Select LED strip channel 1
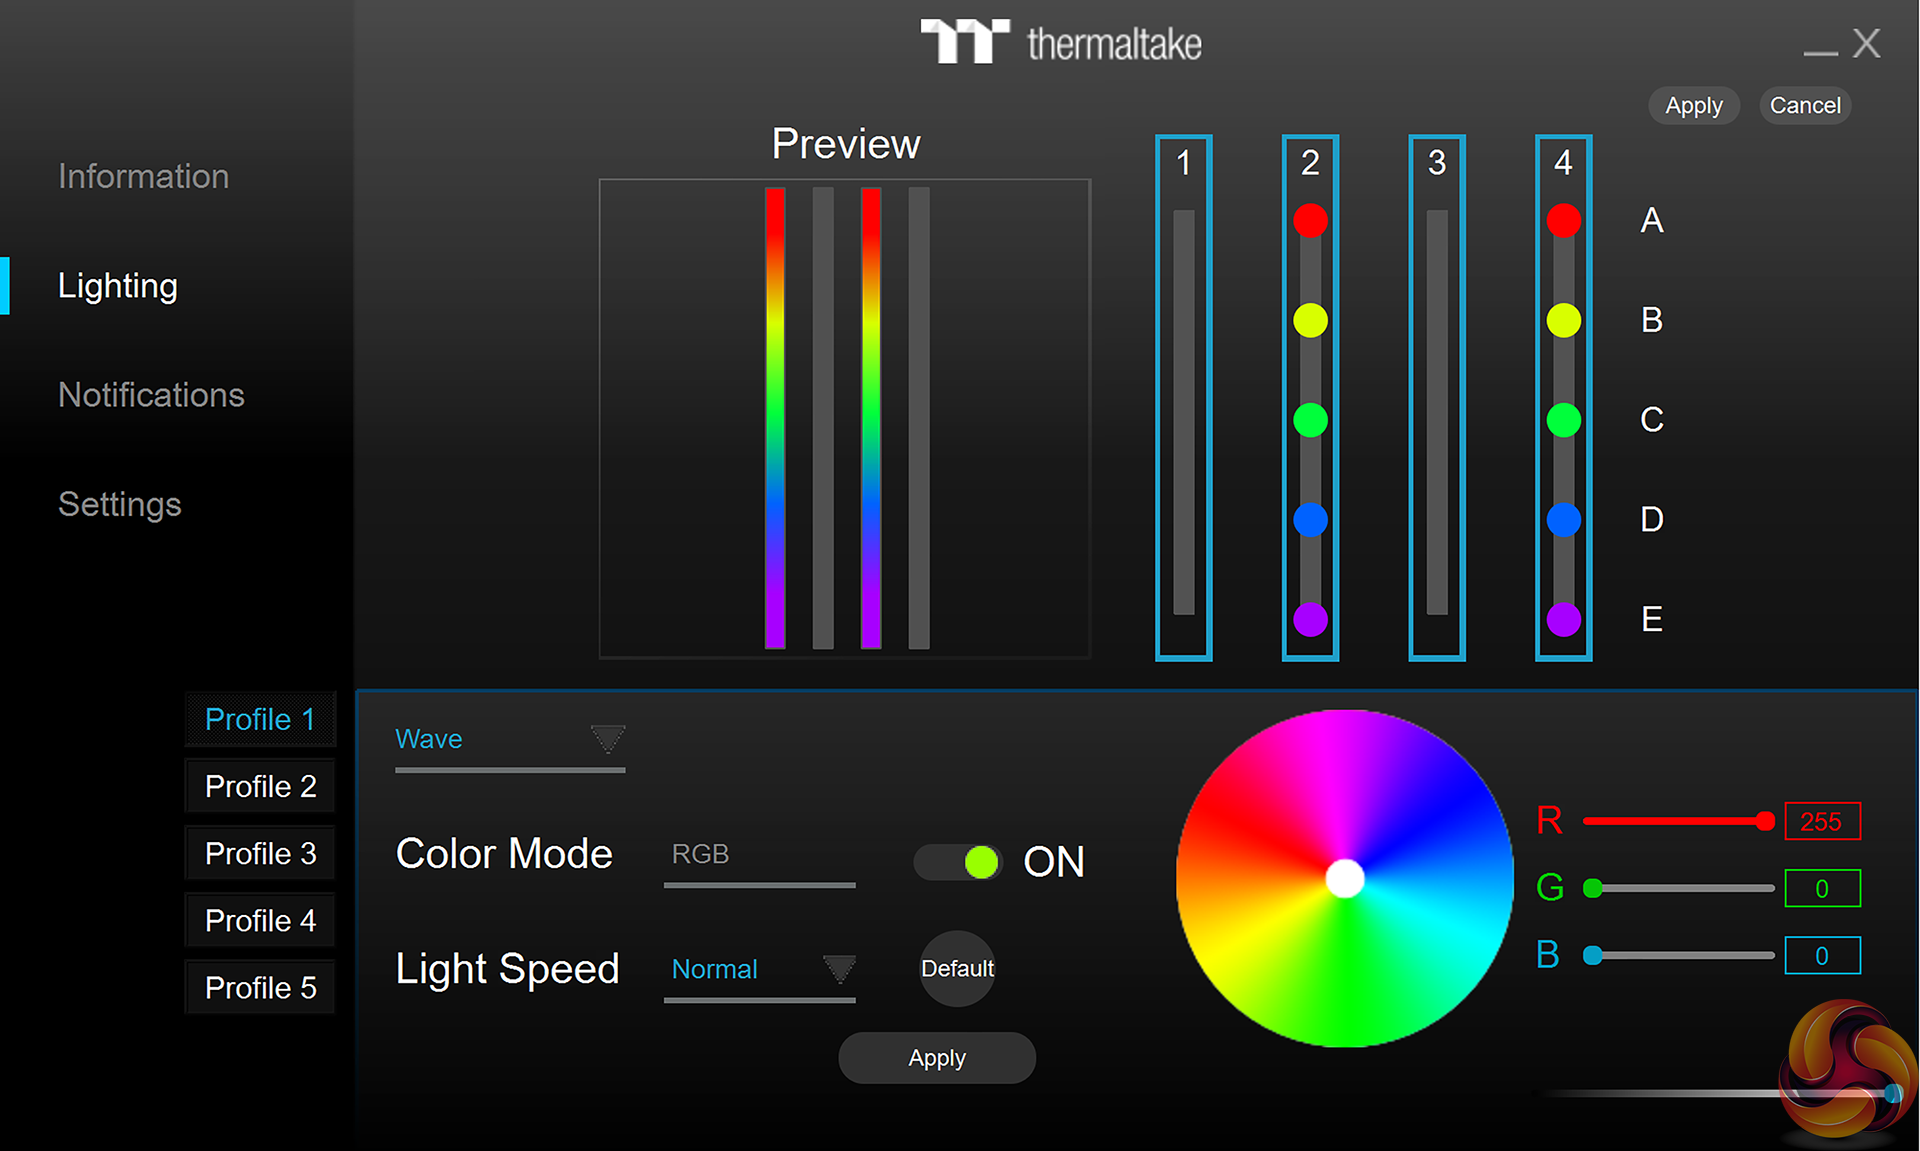1920x1151 pixels. tap(1183, 400)
